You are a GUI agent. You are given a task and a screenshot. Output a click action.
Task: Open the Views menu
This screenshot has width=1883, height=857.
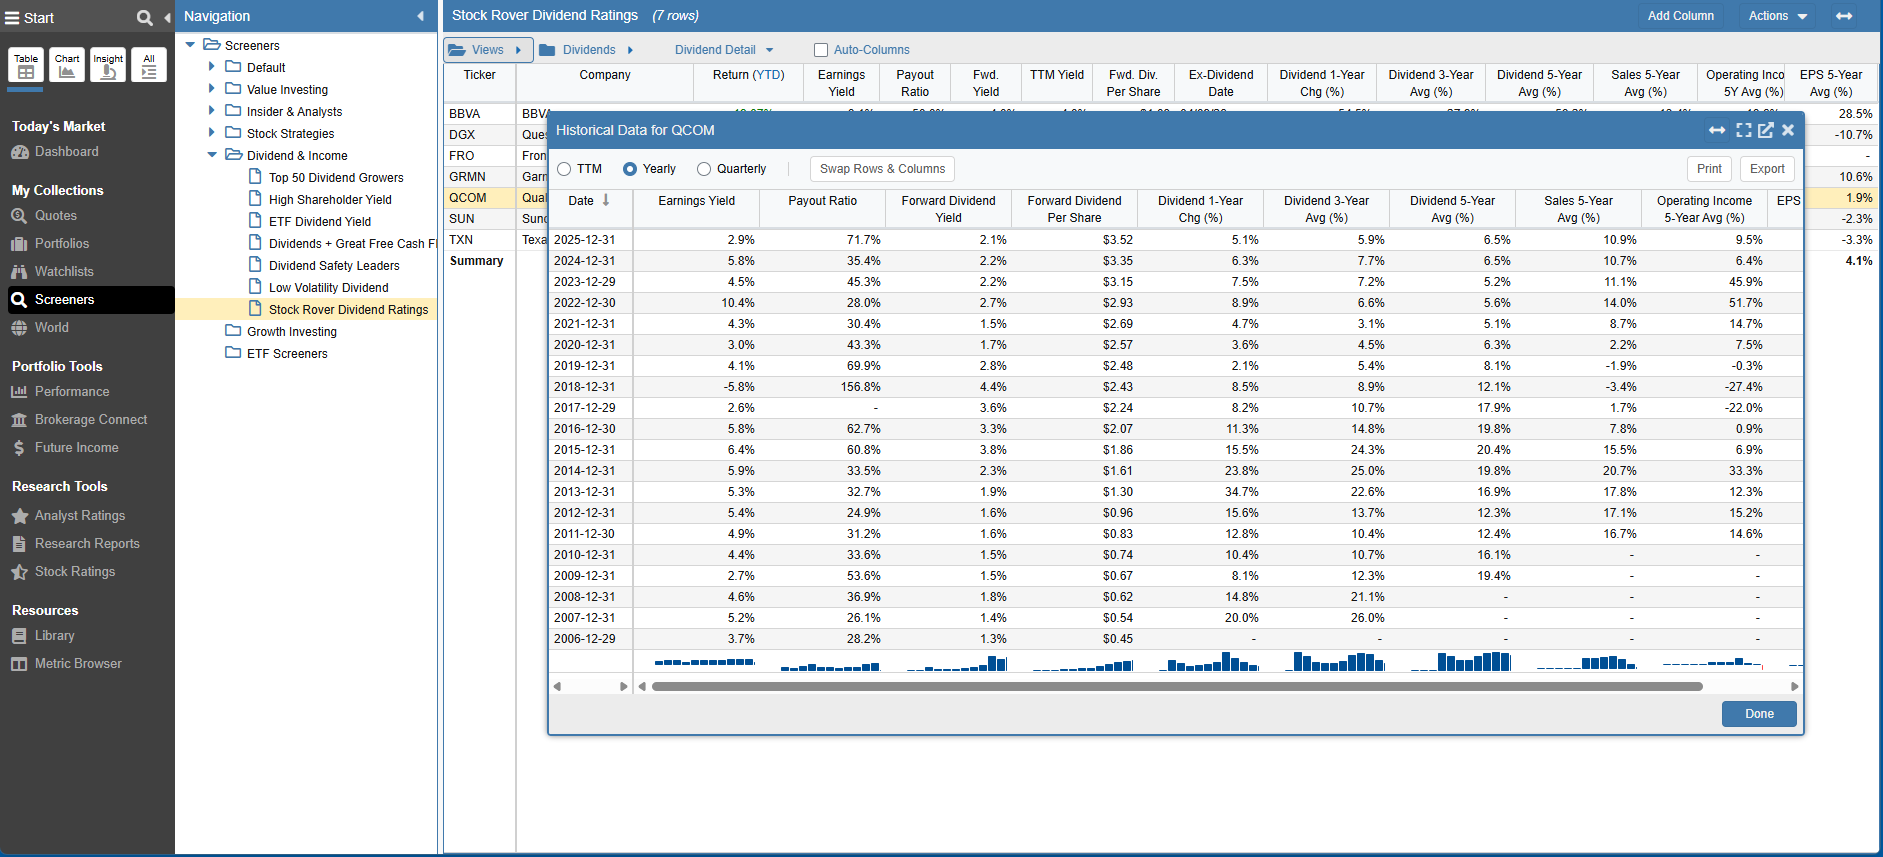(x=488, y=50)
